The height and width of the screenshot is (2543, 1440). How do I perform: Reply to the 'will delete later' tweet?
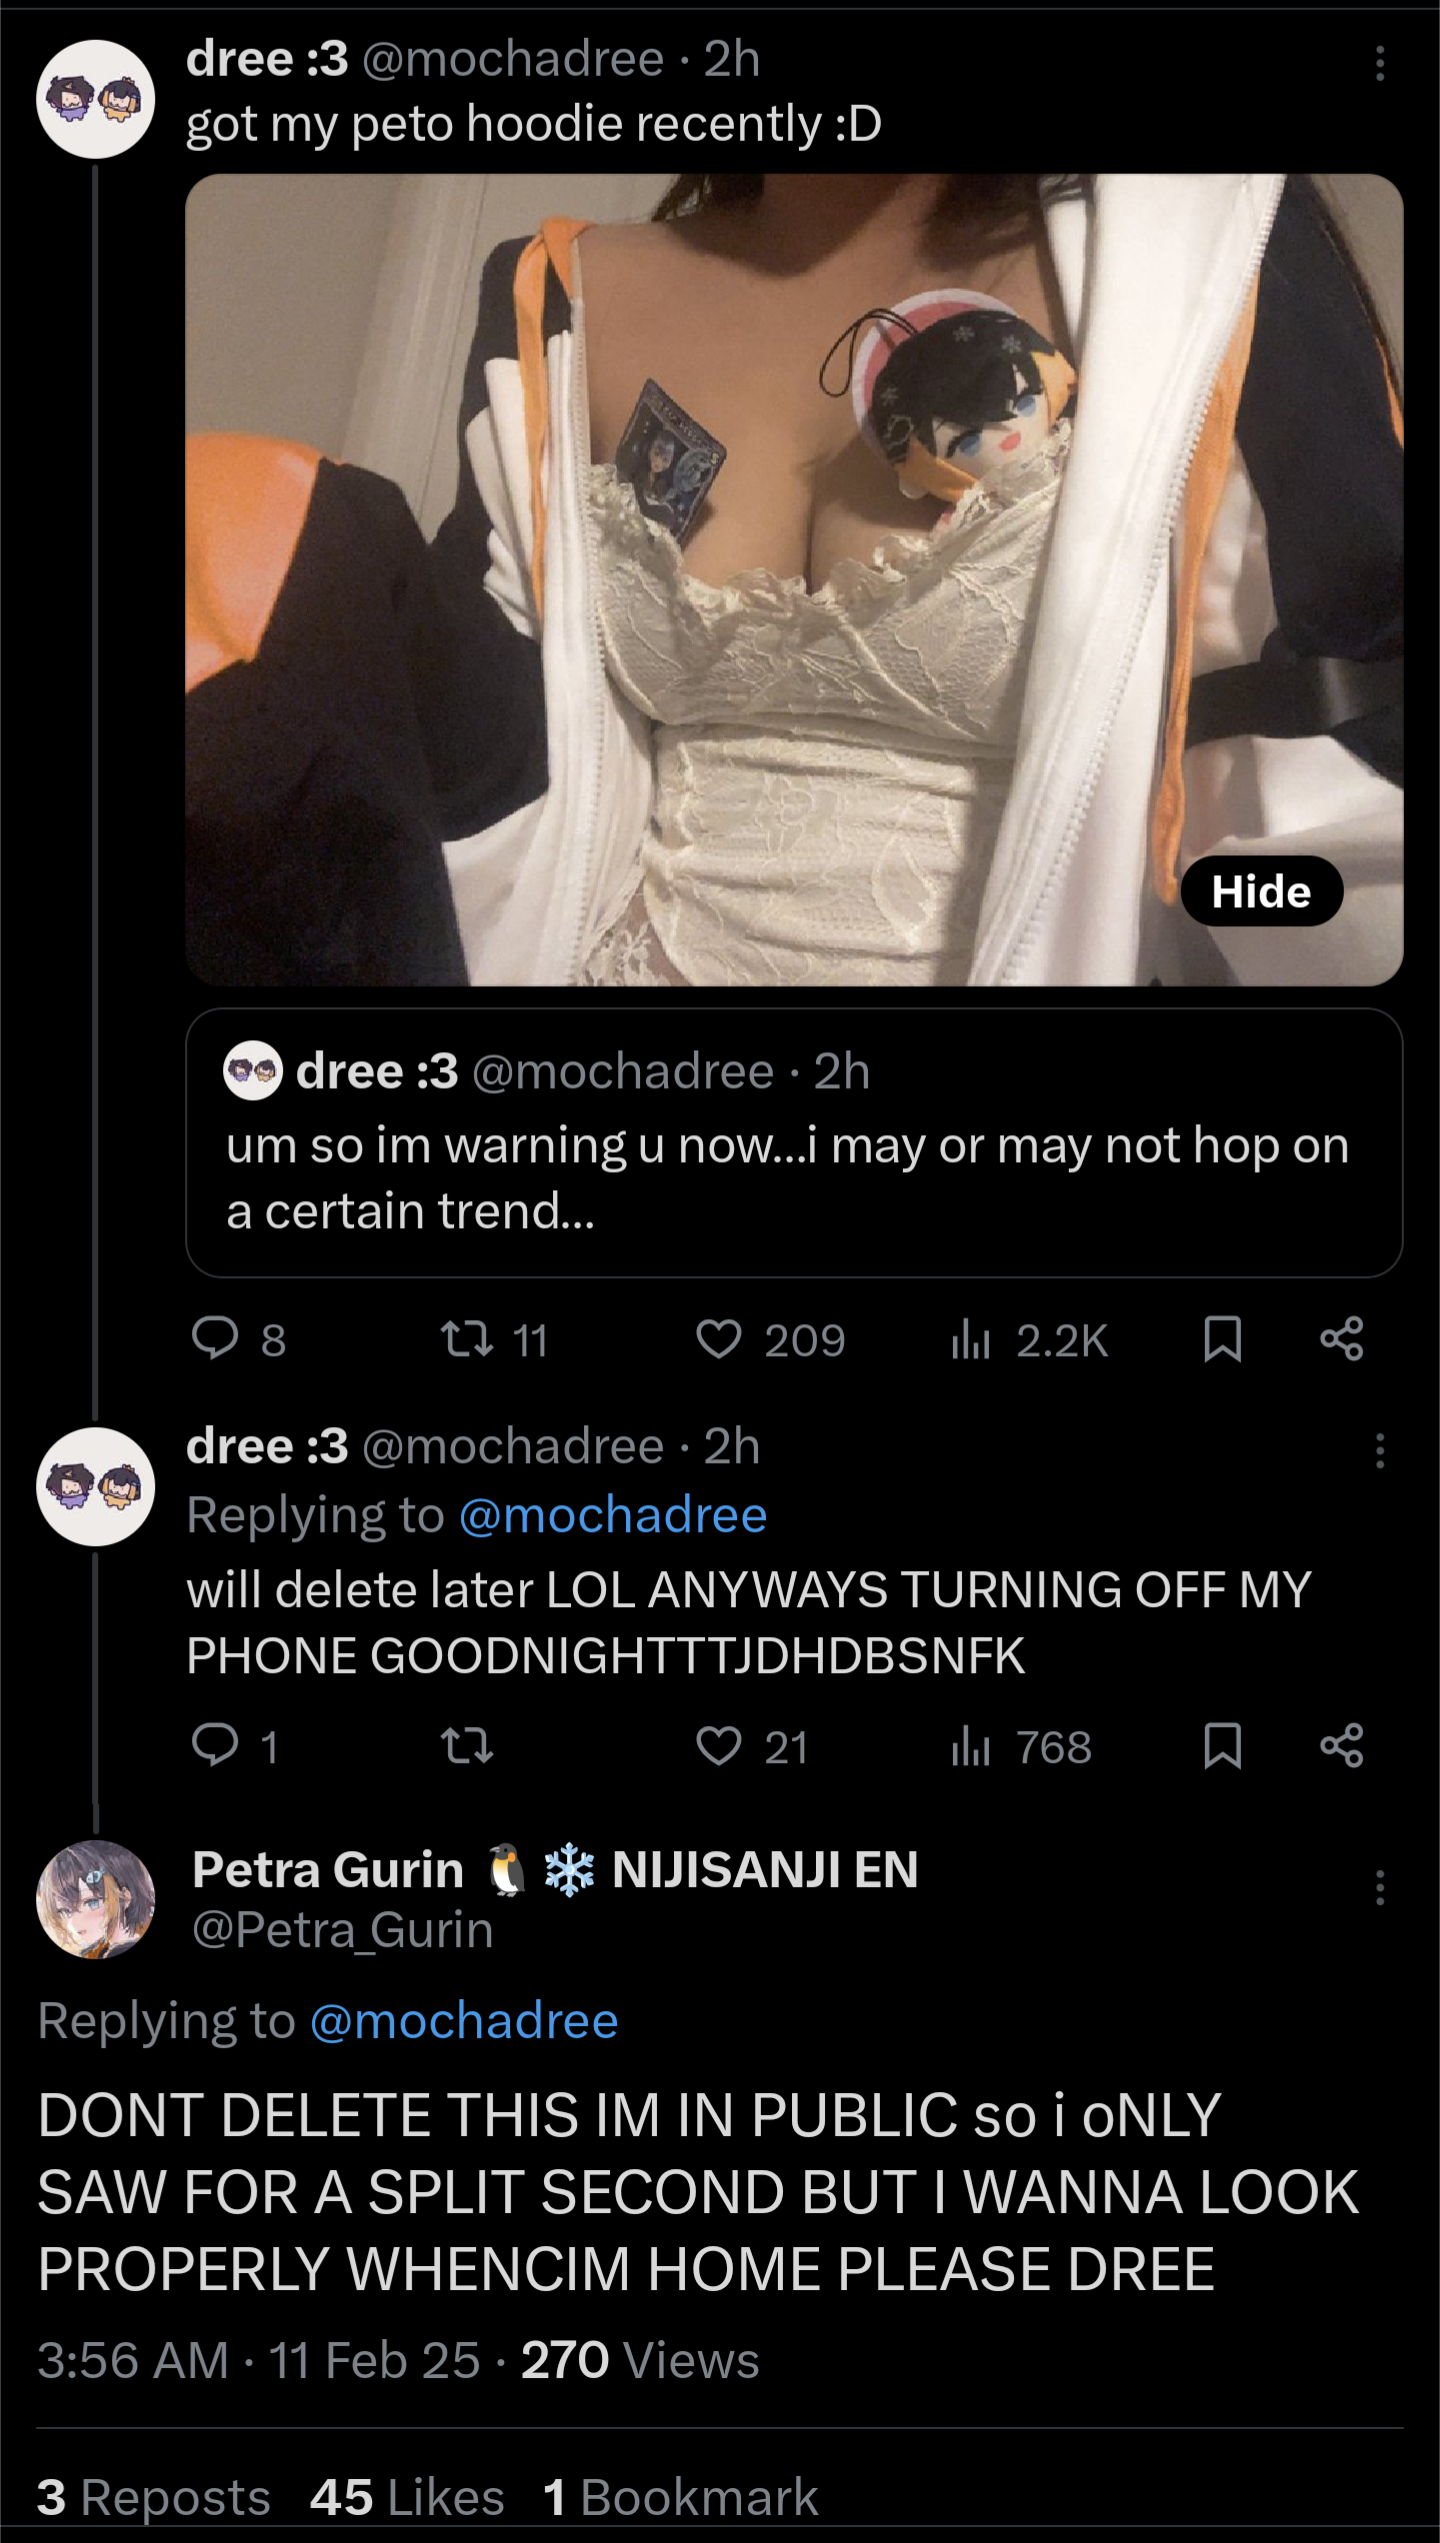tap(216, 1746)
